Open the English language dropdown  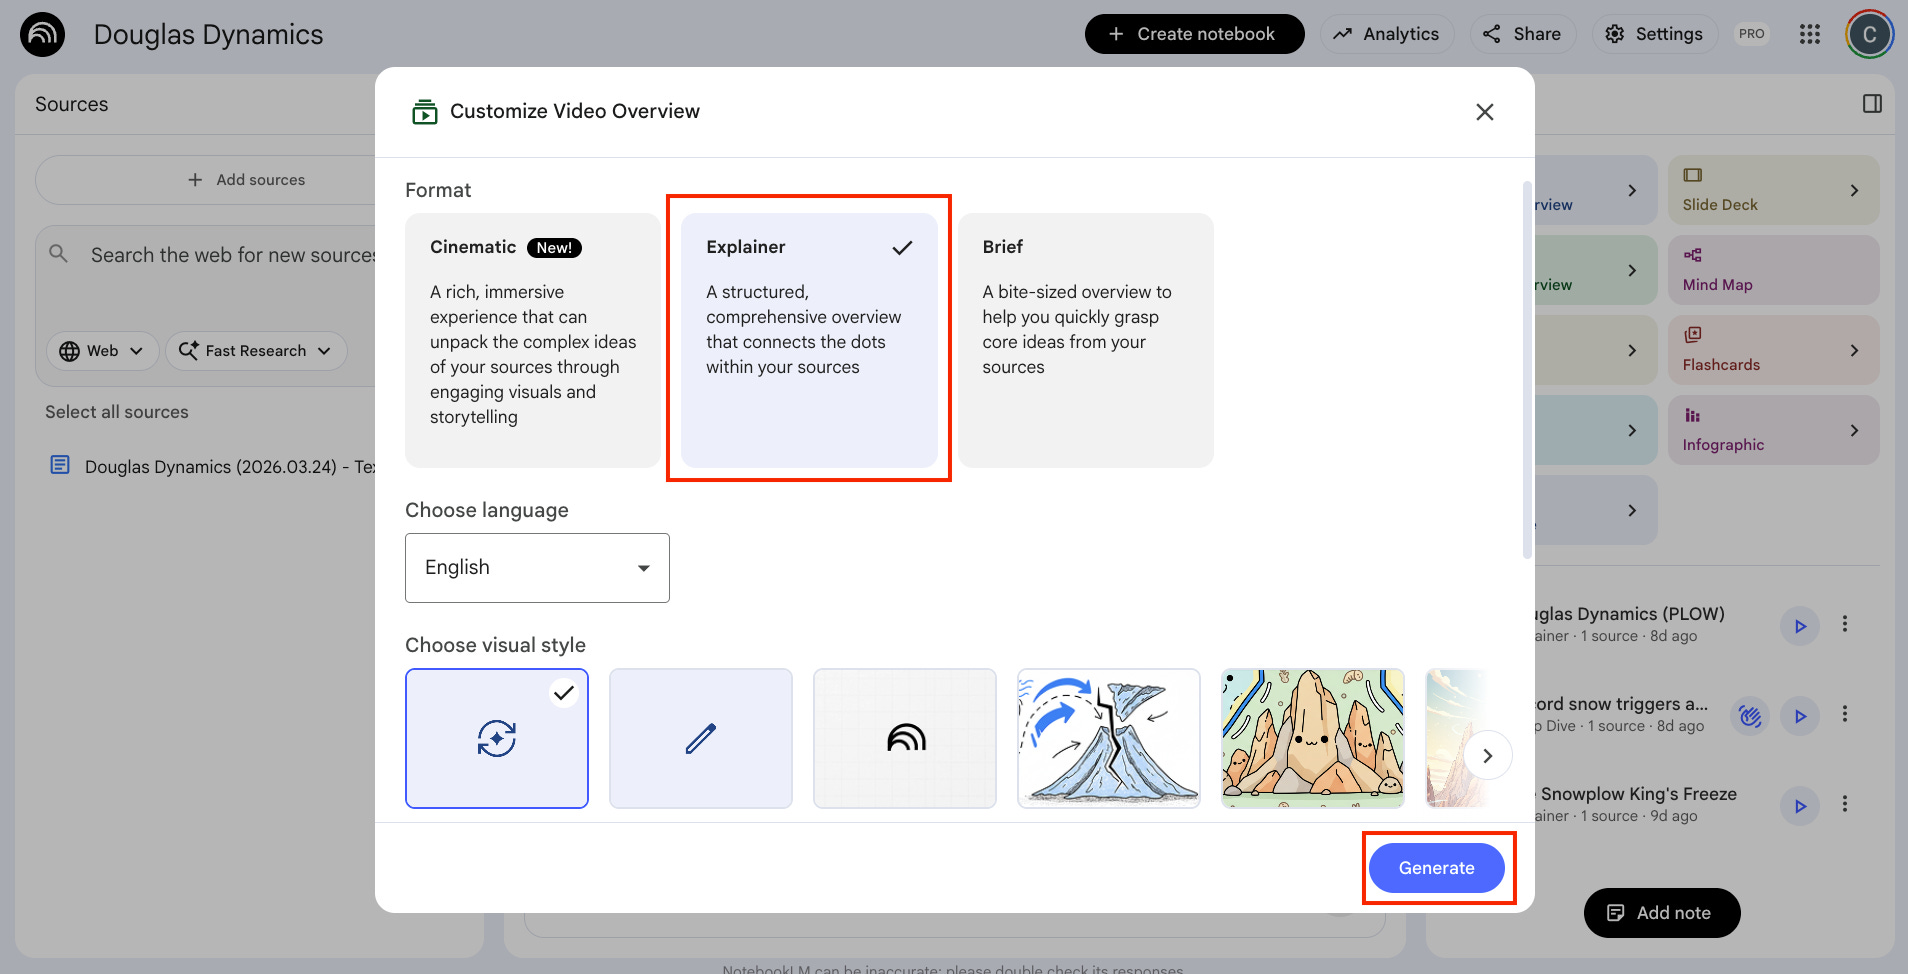click(x=537, y=568)
